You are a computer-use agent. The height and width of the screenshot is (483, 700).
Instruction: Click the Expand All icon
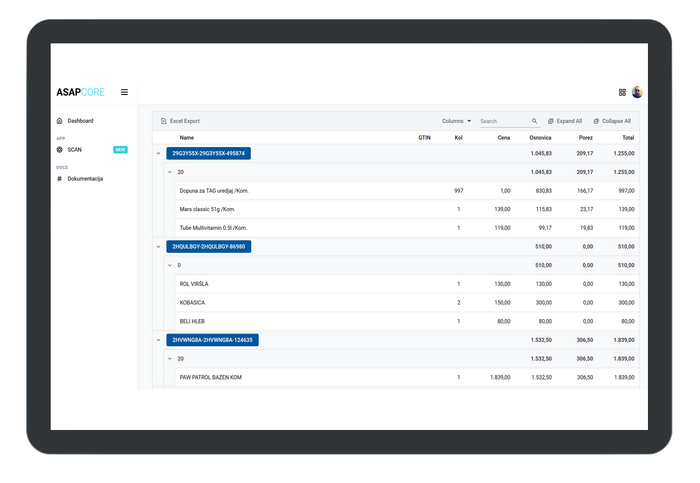(x=551, y=121)
